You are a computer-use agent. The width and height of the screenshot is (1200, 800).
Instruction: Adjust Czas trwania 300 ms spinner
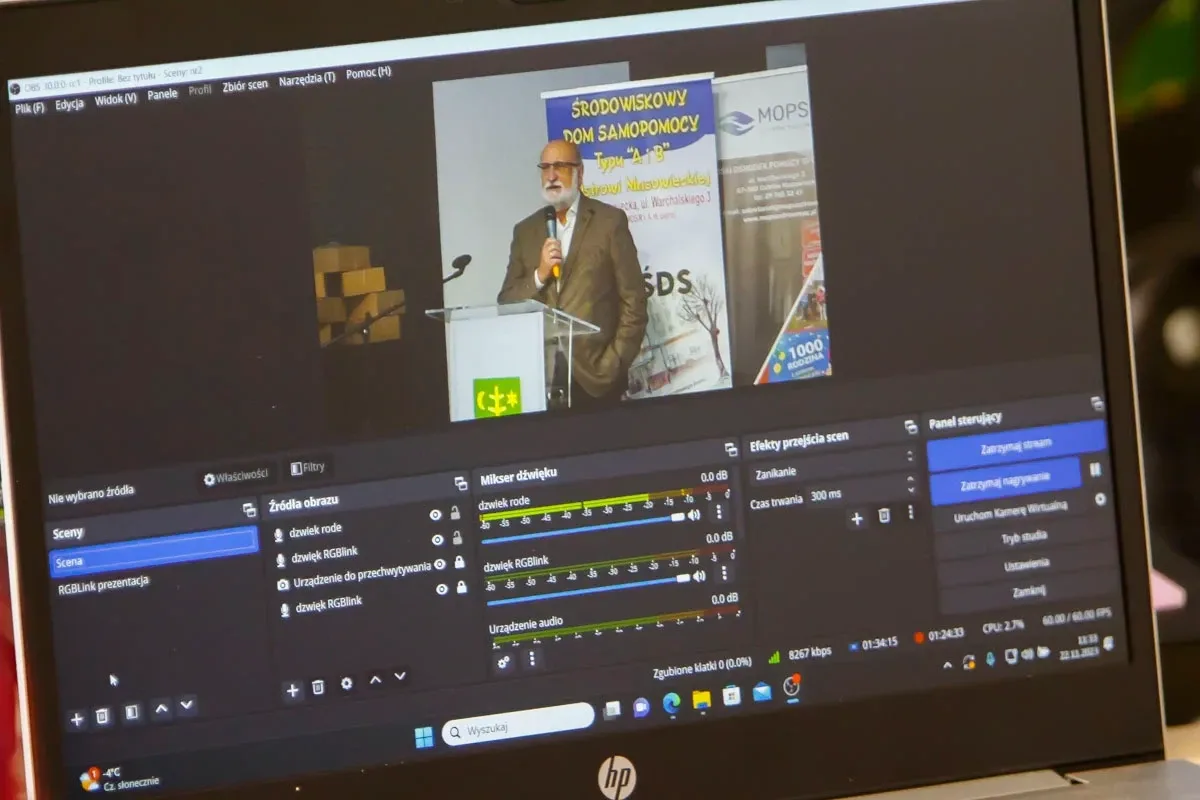coord(862,491)
